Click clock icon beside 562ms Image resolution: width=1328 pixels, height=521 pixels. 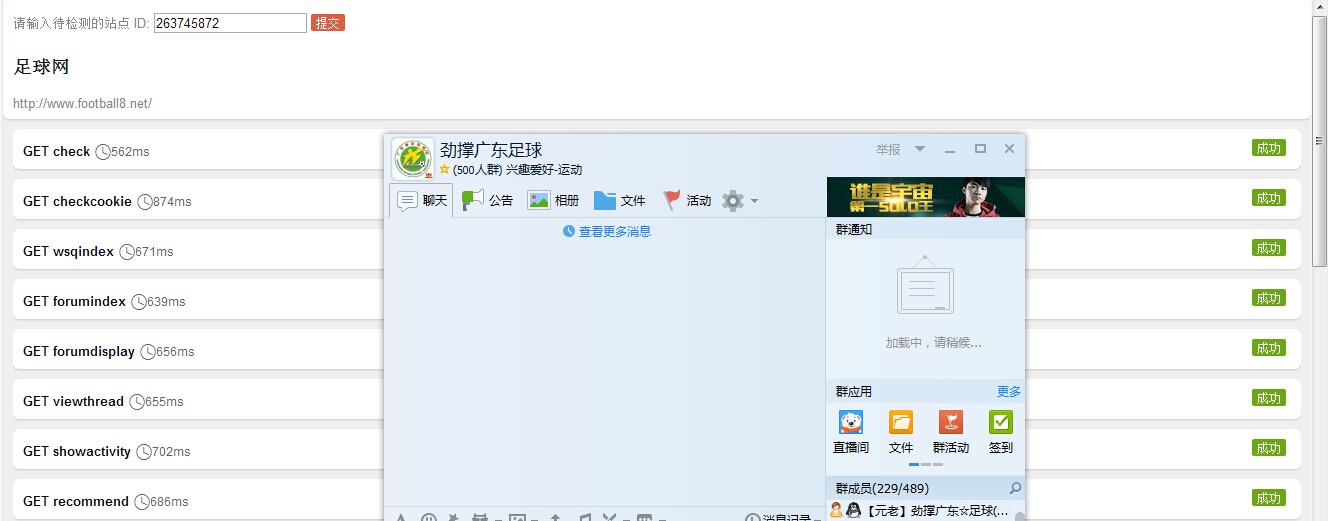(103, 152)
